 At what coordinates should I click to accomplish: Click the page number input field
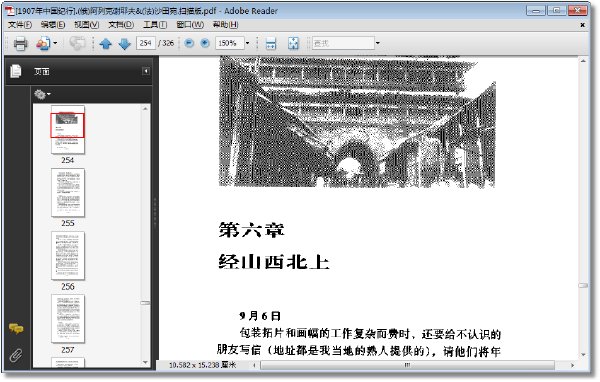tap(146, 43)
